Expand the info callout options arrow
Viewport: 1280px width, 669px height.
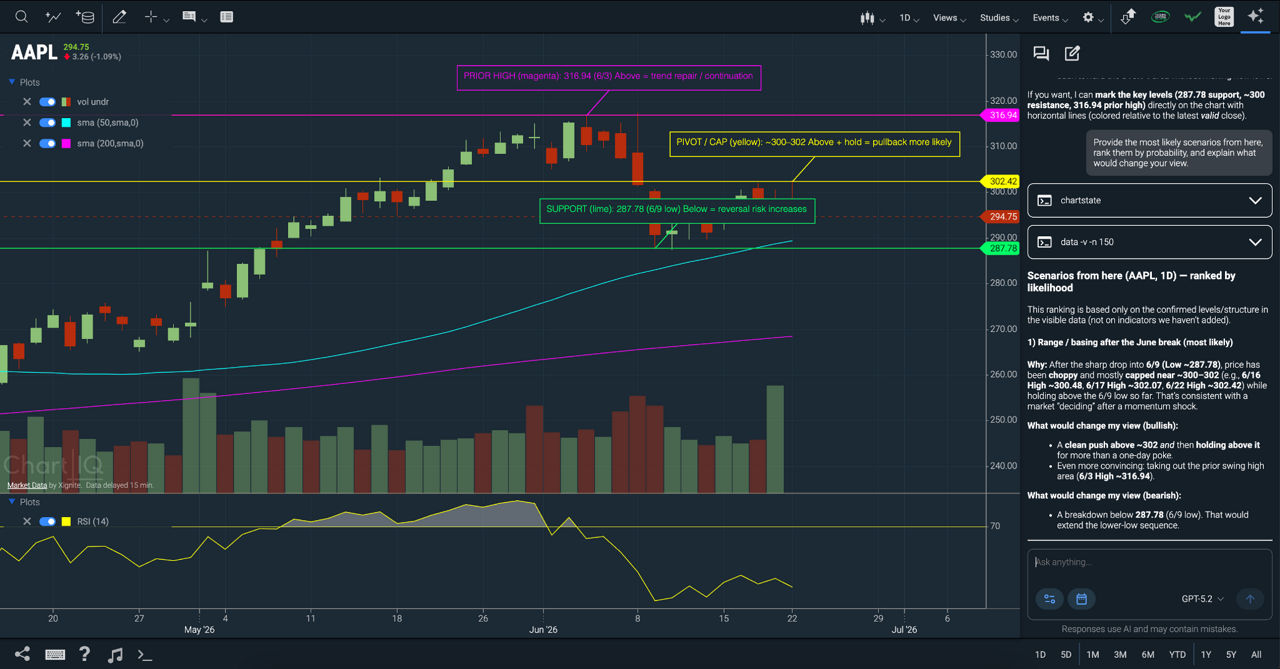tap(204, 19)
